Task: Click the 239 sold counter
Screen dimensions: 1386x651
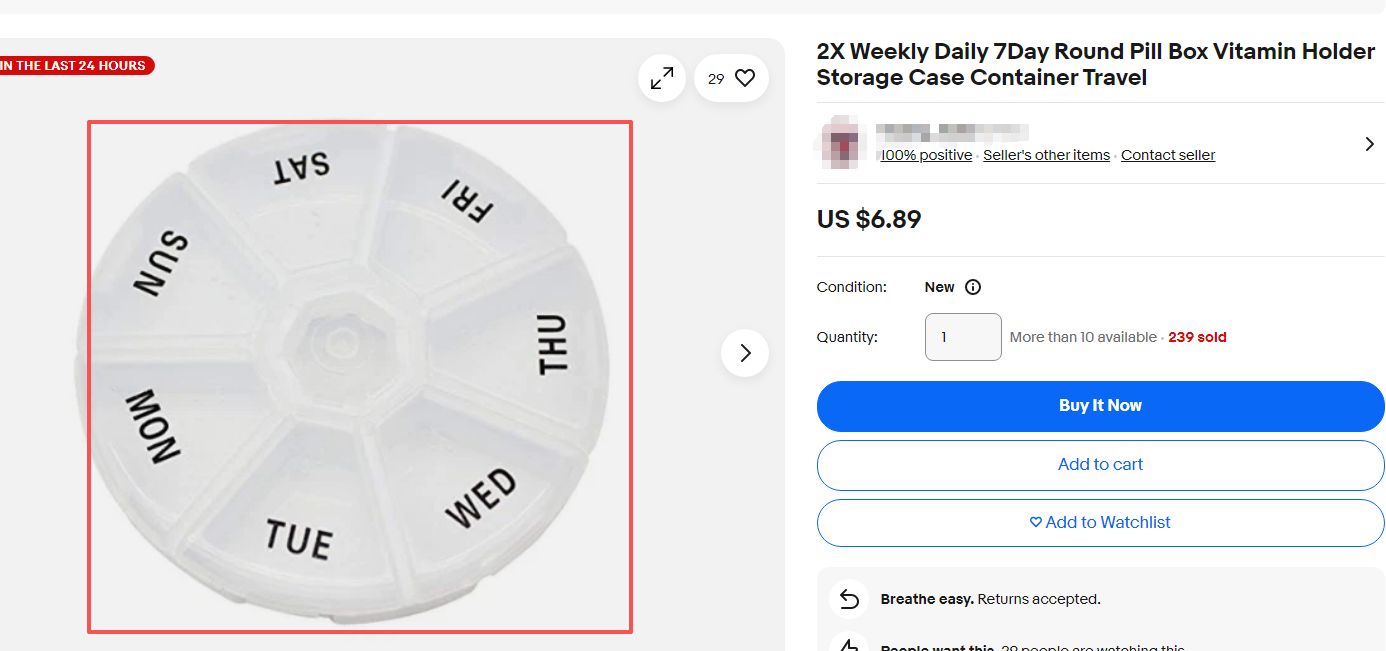Action: coord(1197,337)
